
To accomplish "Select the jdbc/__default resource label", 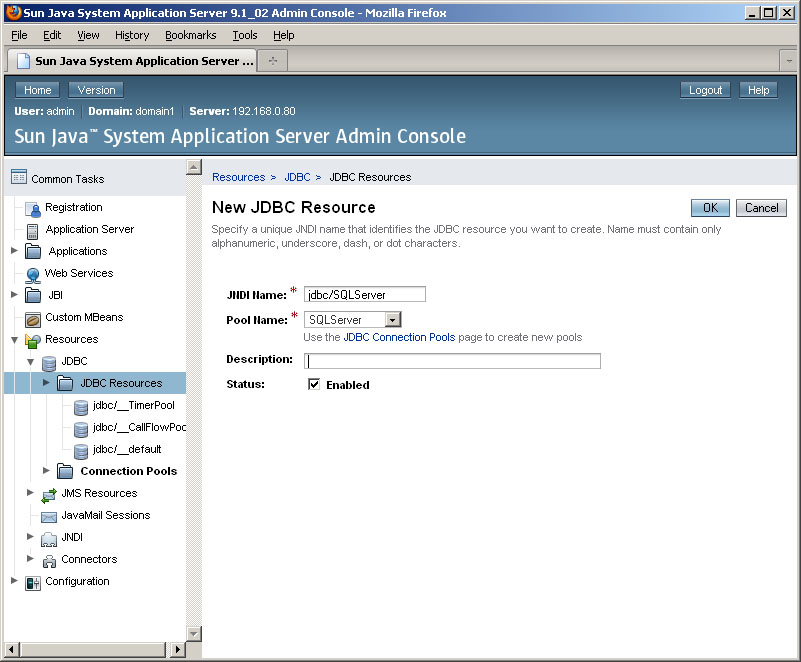I will tap(127, 449).
